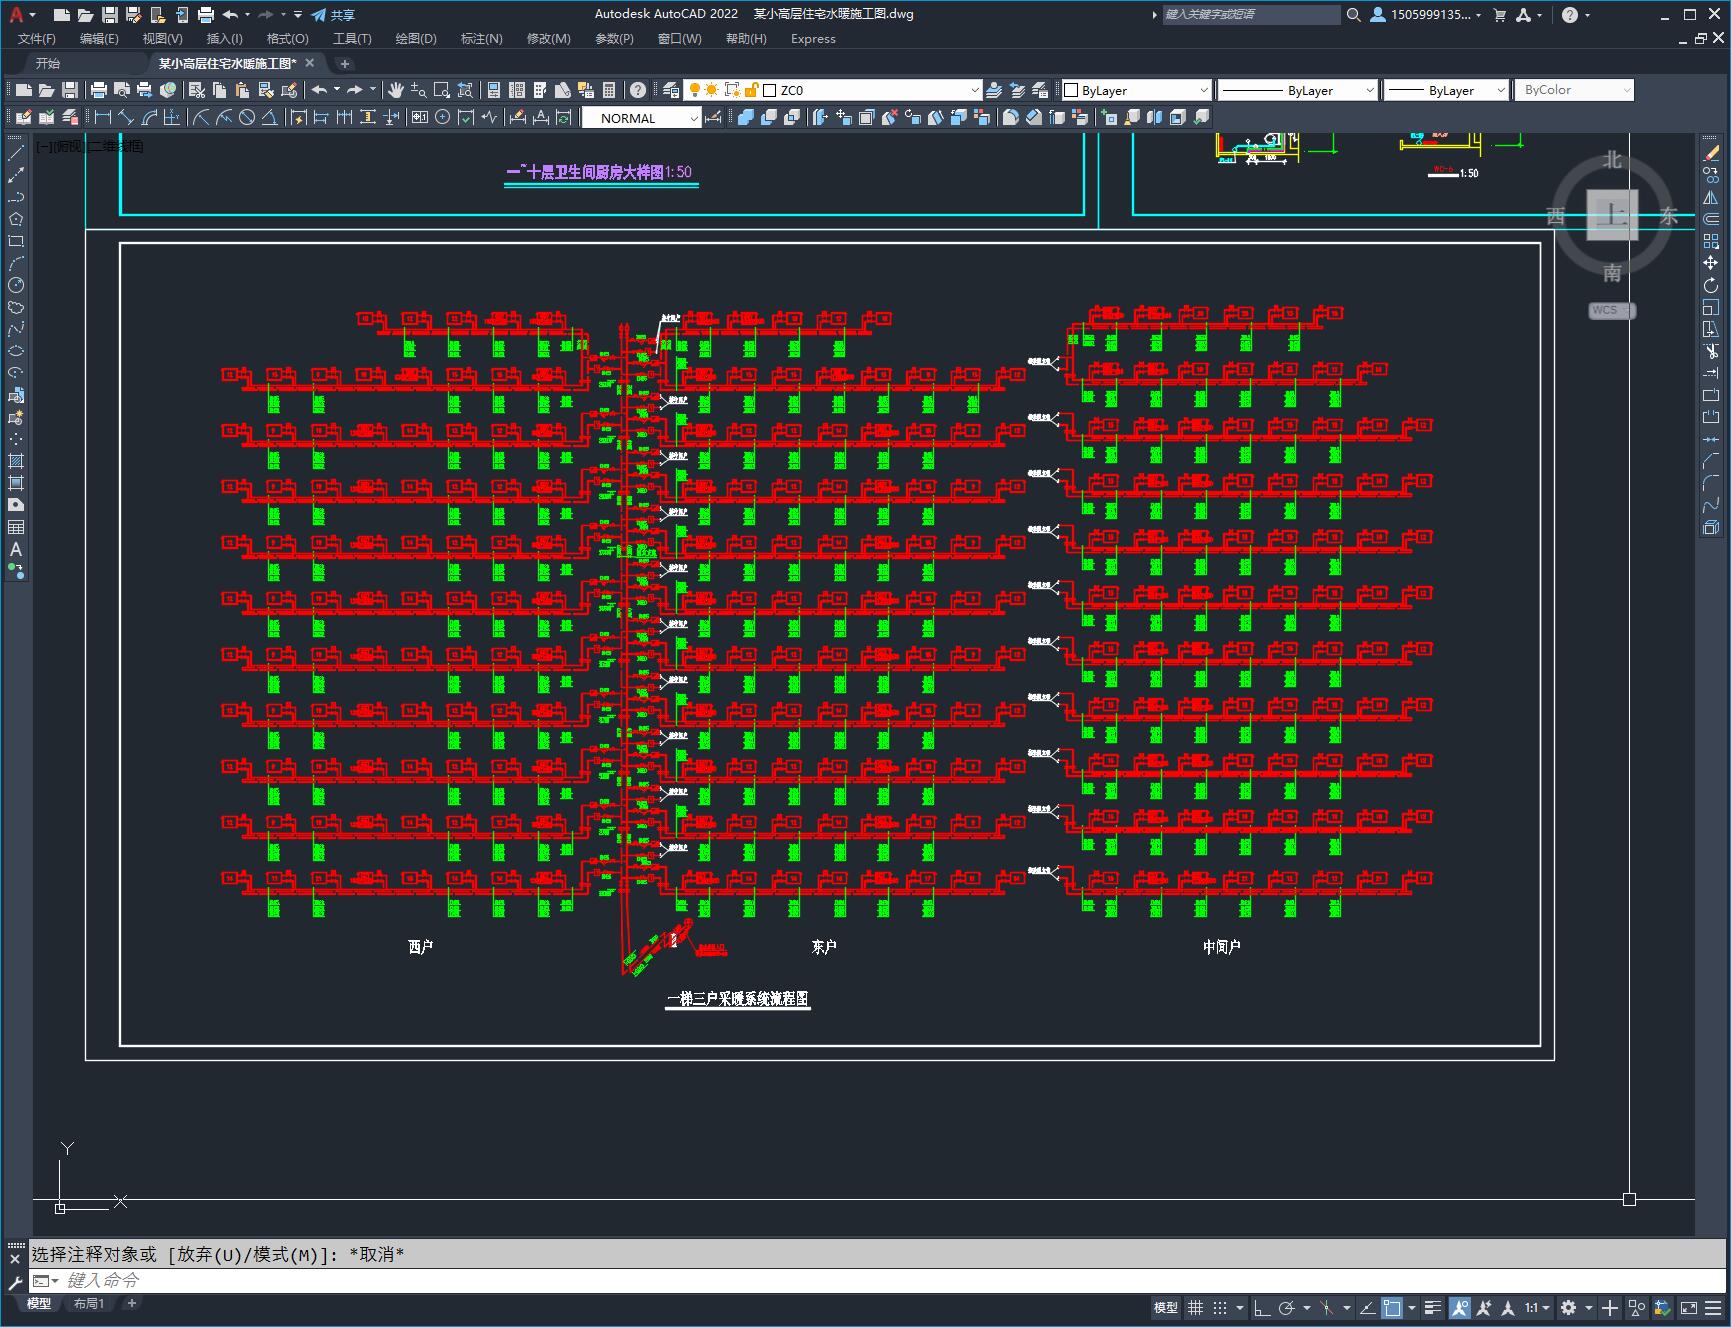This screenshot has width=1731, height=1327.
Task: Toggle polar tracking in status bar
Action: 1287,1307
